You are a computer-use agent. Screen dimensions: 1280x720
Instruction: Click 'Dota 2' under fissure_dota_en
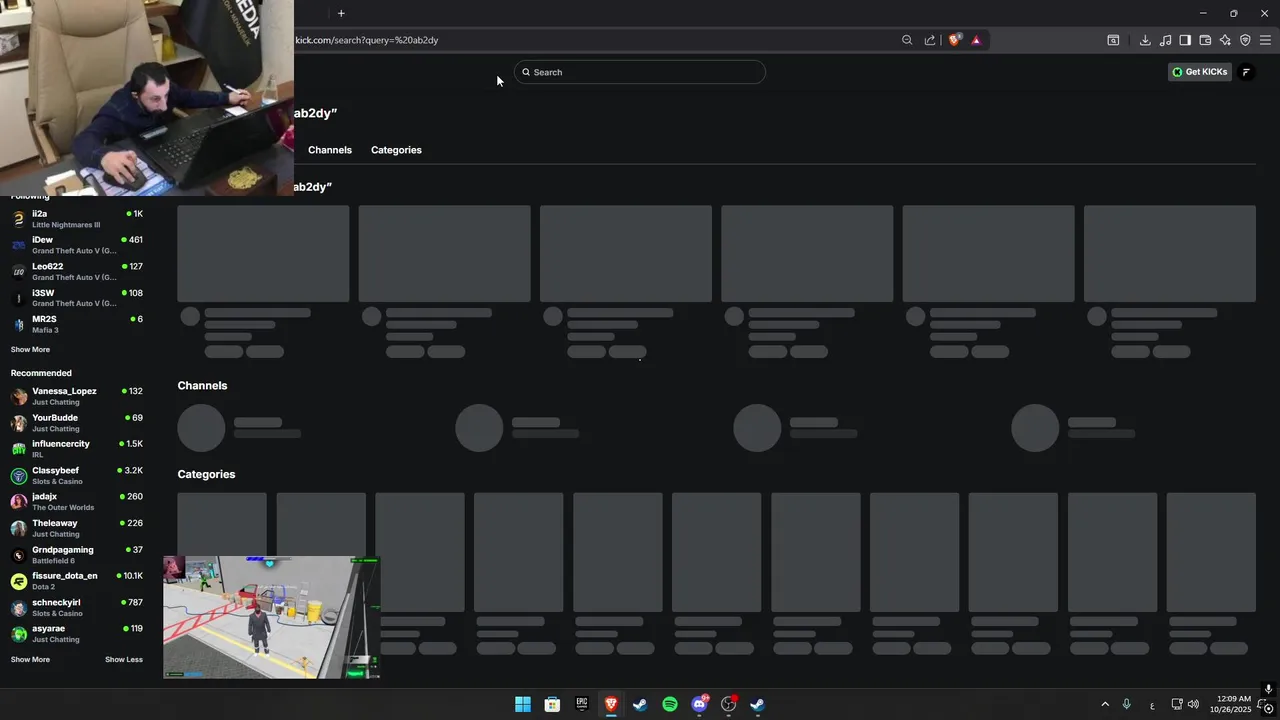43,587
